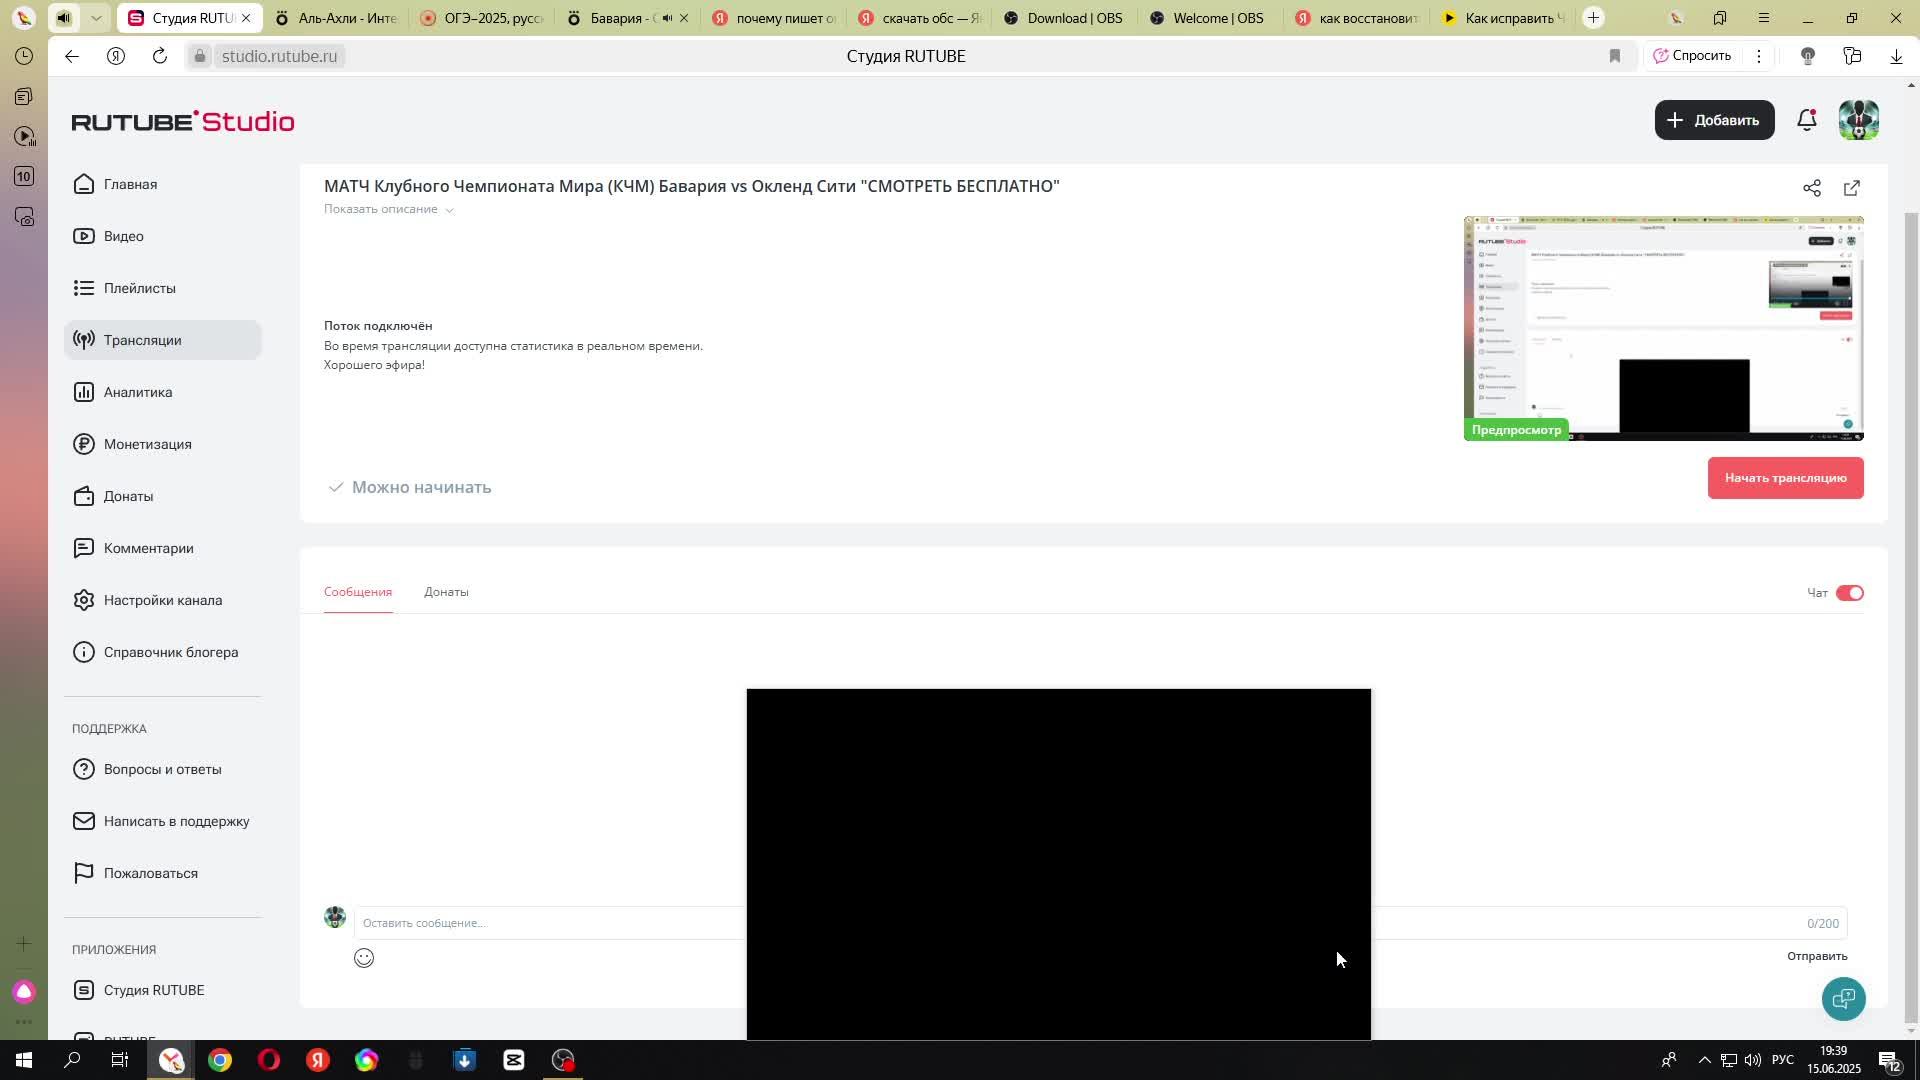Click the share icon next to the stream title
The height and width of the screenshot is (1080, 1920).
1811,188
